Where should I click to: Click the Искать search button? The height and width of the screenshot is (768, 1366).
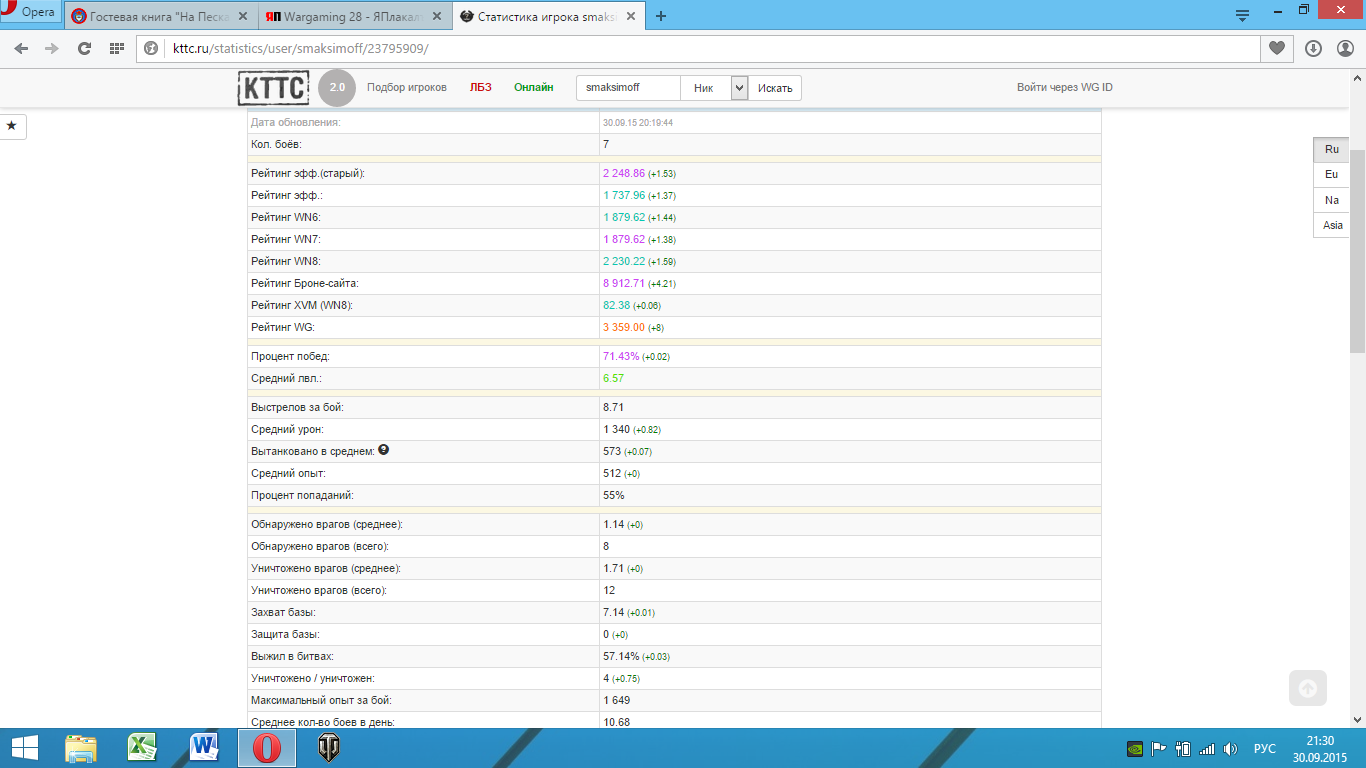click(775, 88)
